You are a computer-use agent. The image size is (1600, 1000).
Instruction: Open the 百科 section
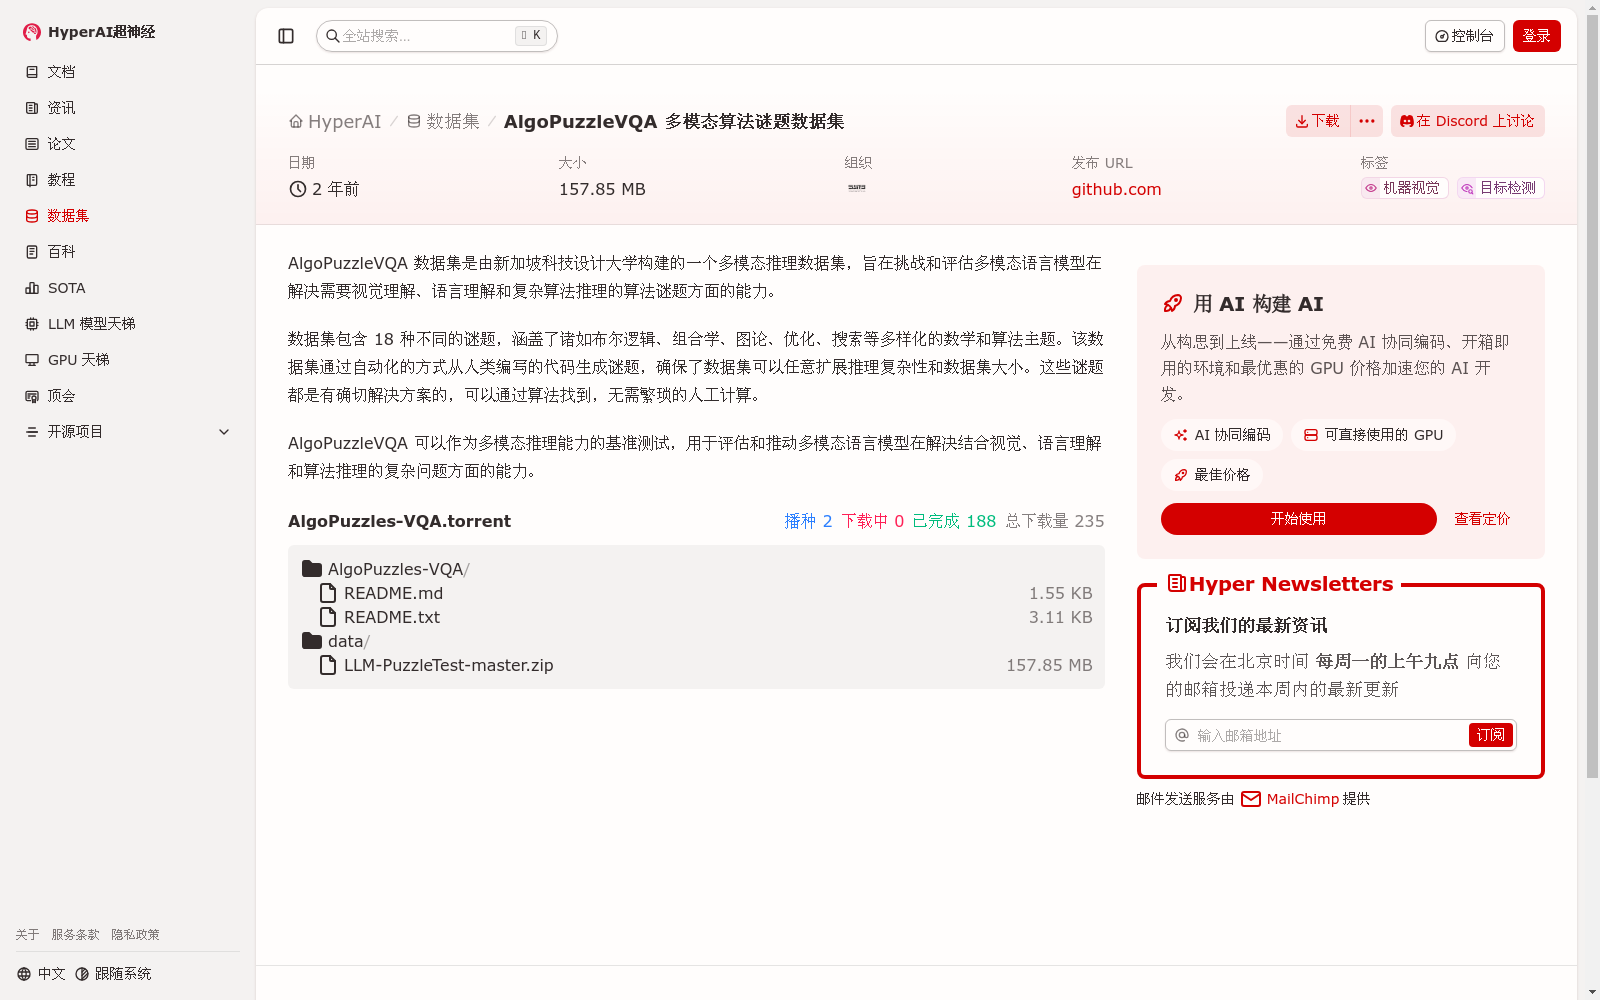(60, 251)
